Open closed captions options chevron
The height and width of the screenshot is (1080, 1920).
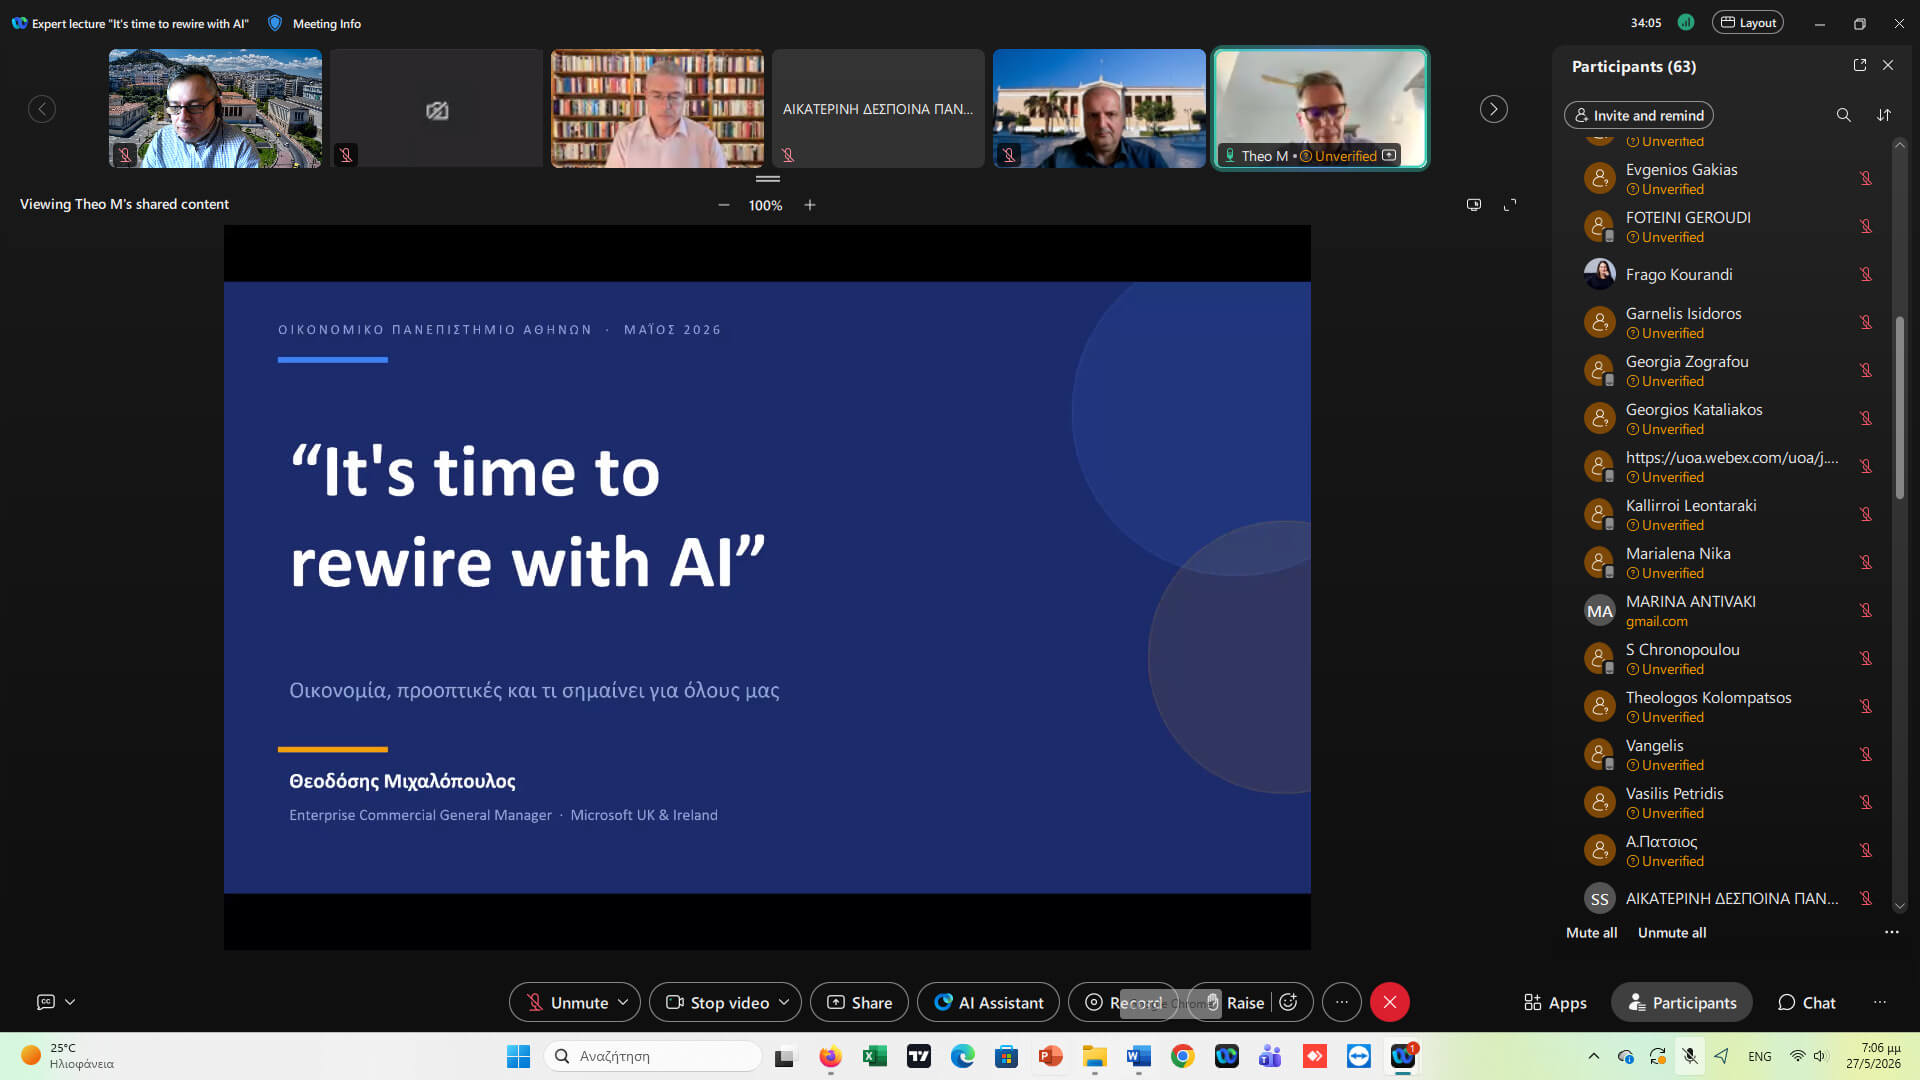coord(70,1001)
